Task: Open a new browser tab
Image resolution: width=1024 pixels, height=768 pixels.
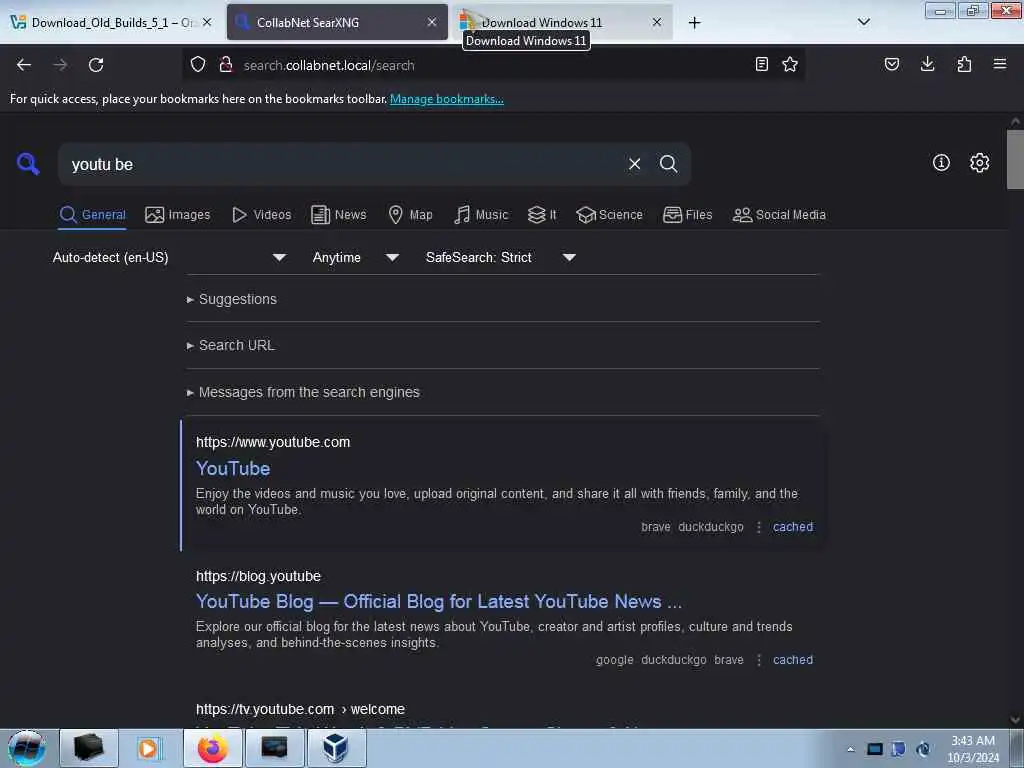Action: tap(694, 23)
